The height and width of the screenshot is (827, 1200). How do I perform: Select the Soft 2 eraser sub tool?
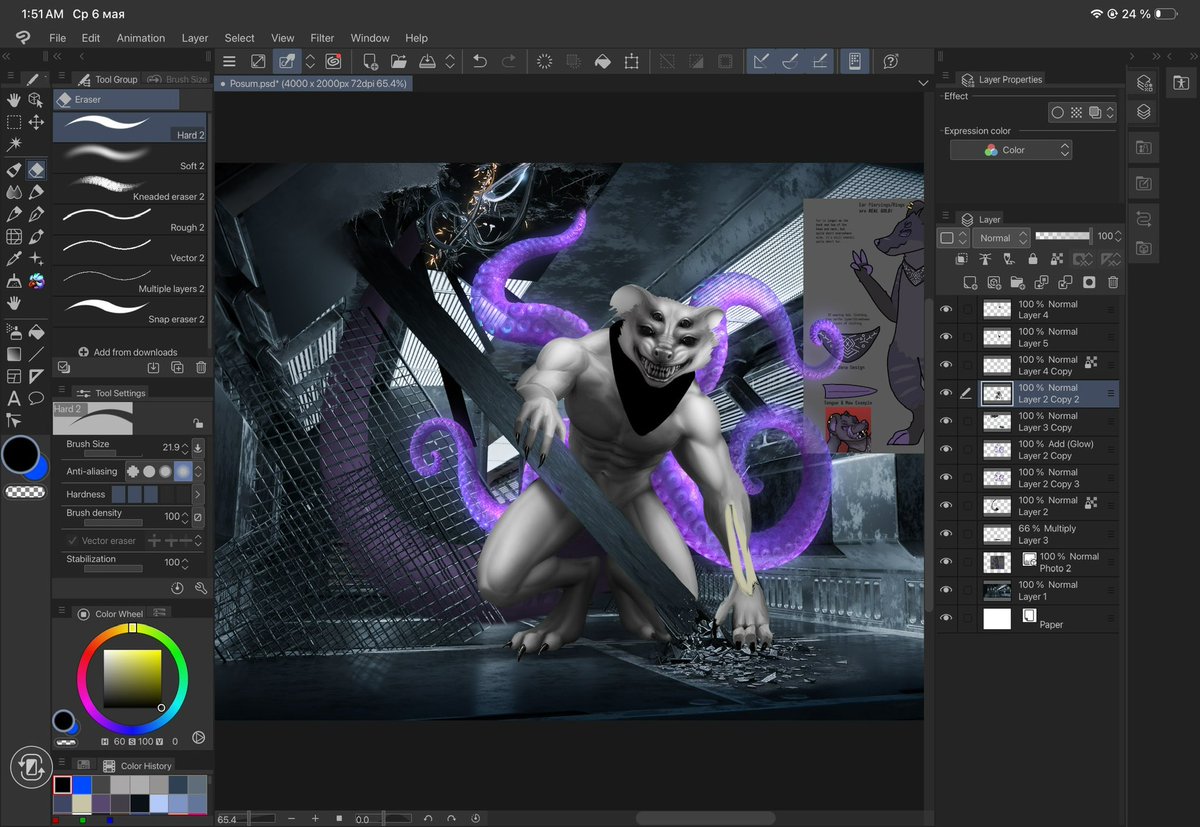[130, 157]
